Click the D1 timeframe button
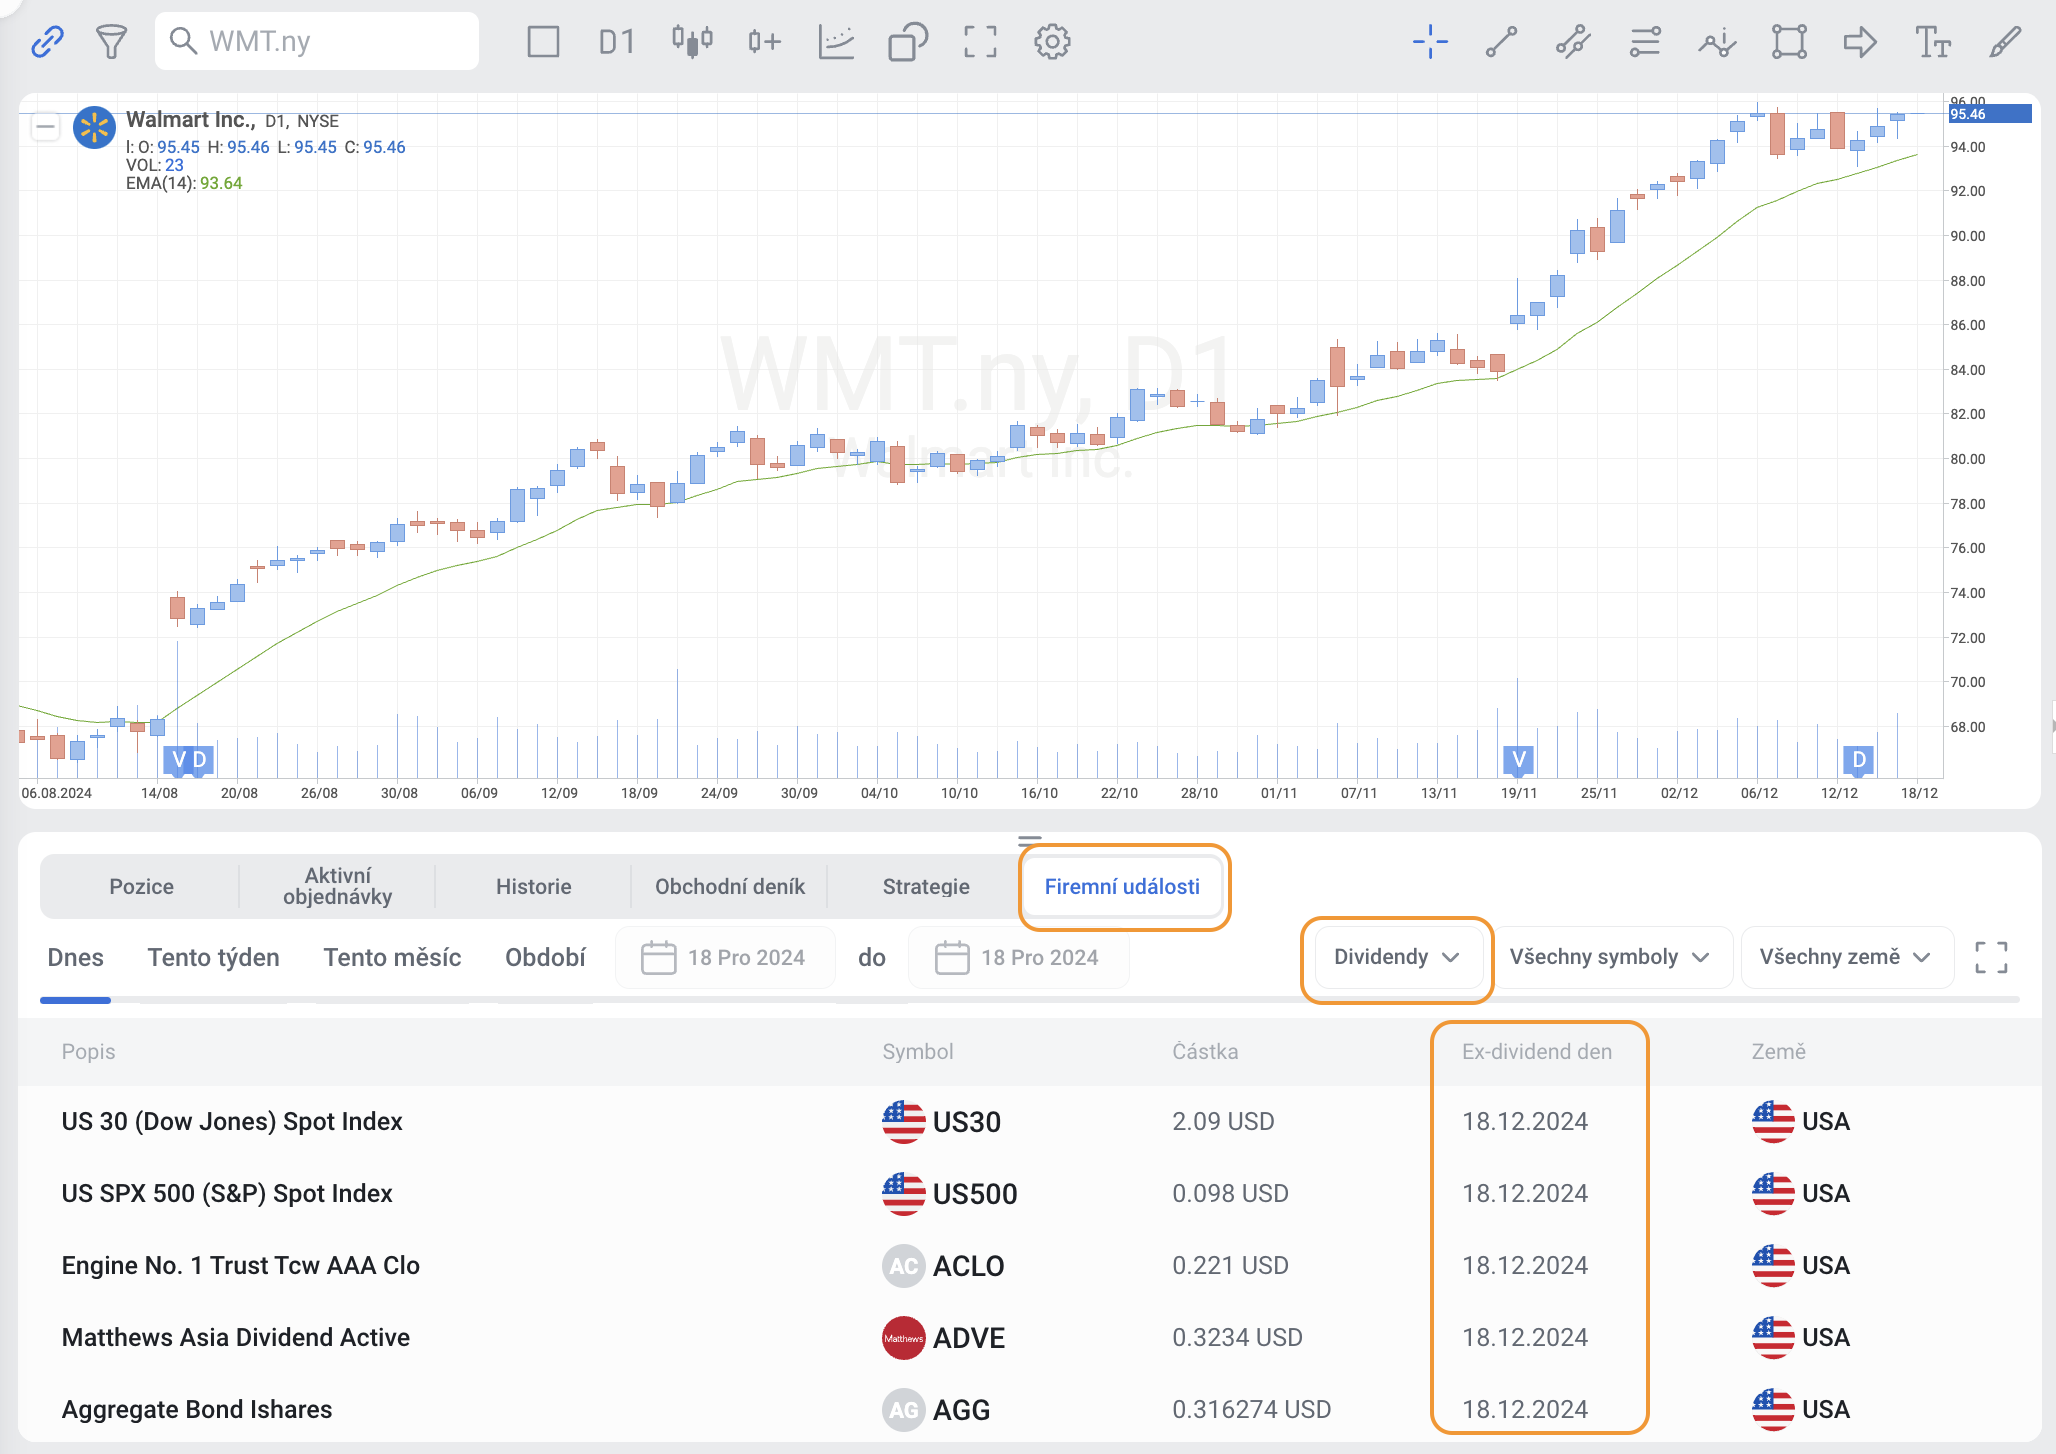The height and width of the screenshot is (1454, 2056). click(617, 42)
